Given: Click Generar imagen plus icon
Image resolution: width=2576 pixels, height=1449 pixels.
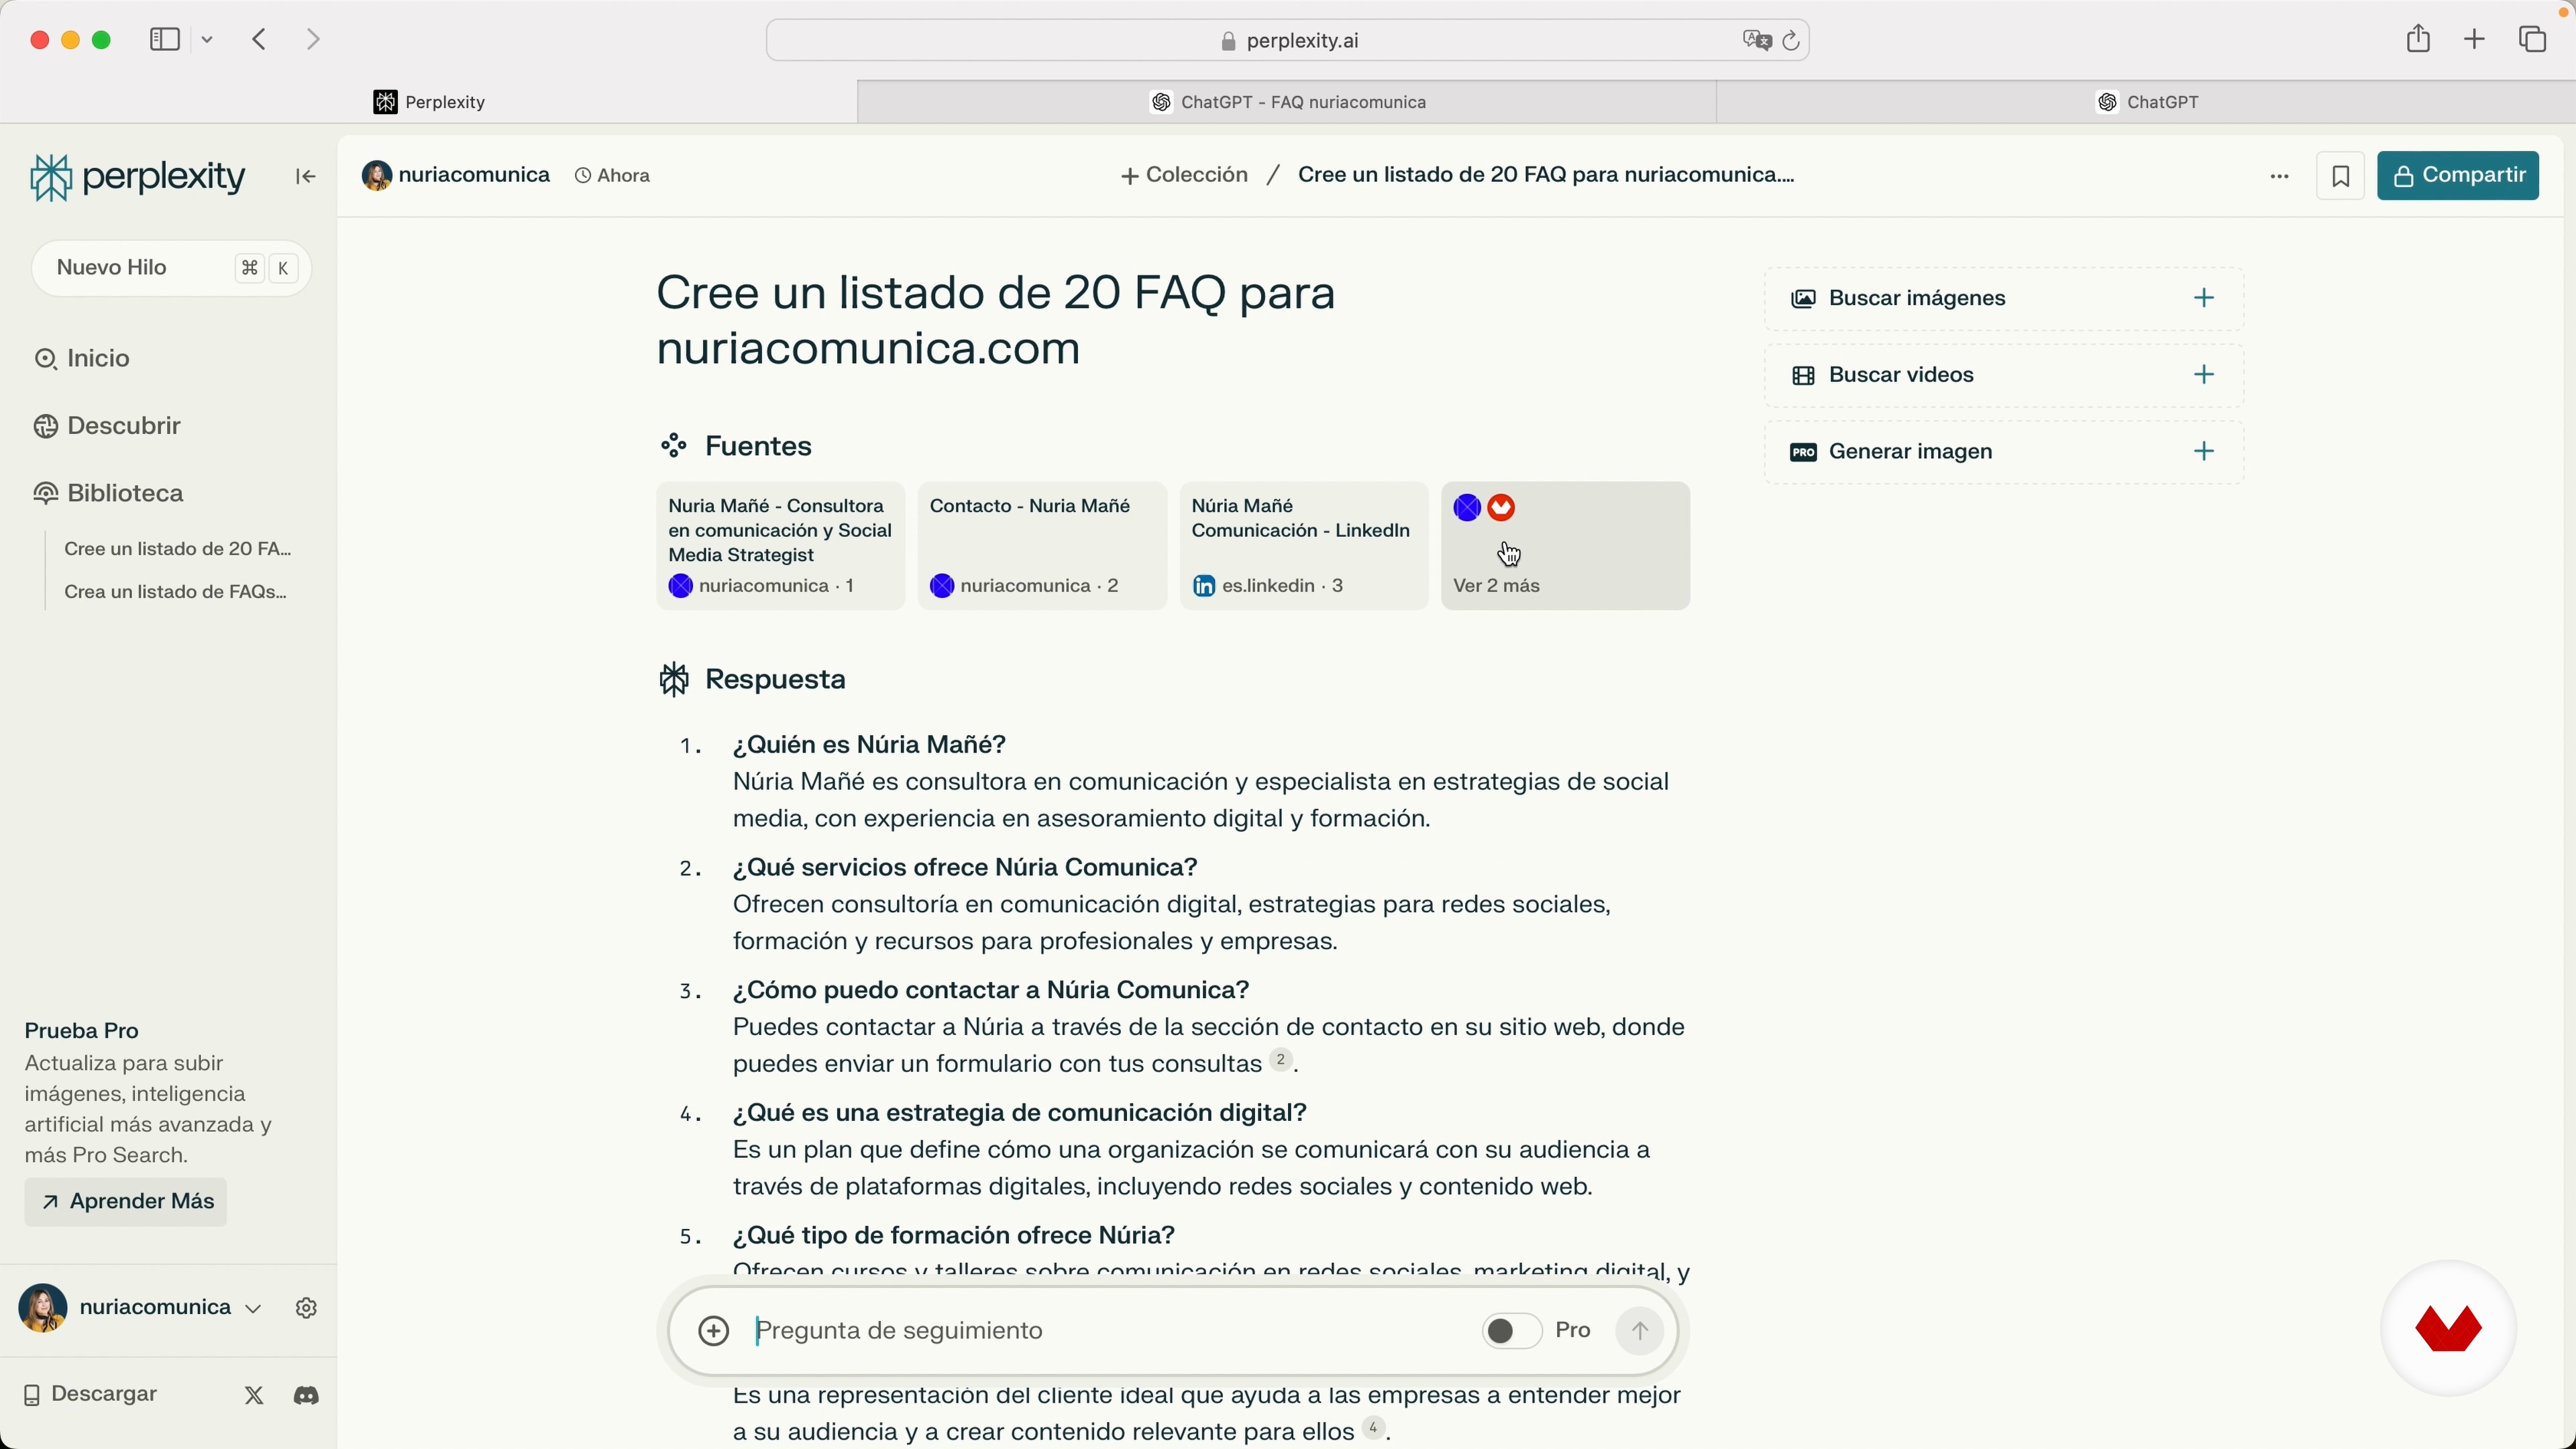Looking at the screenshot, I should click(2204, 452).
